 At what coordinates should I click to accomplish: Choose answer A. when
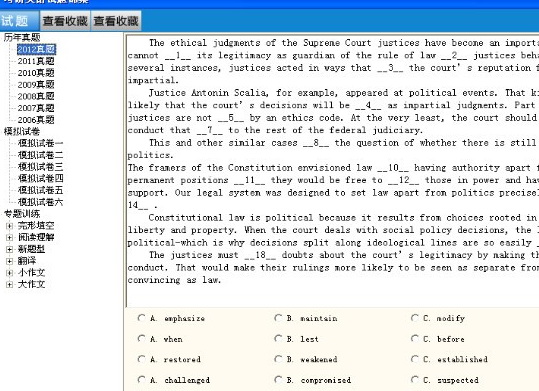(141, 338)
